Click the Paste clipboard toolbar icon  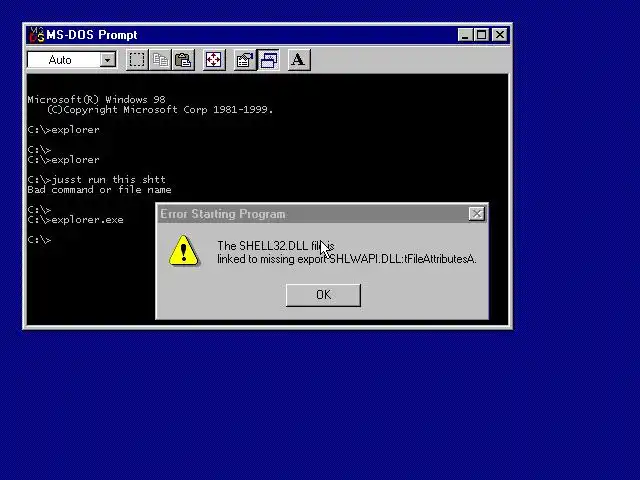(x=183, y=60)
